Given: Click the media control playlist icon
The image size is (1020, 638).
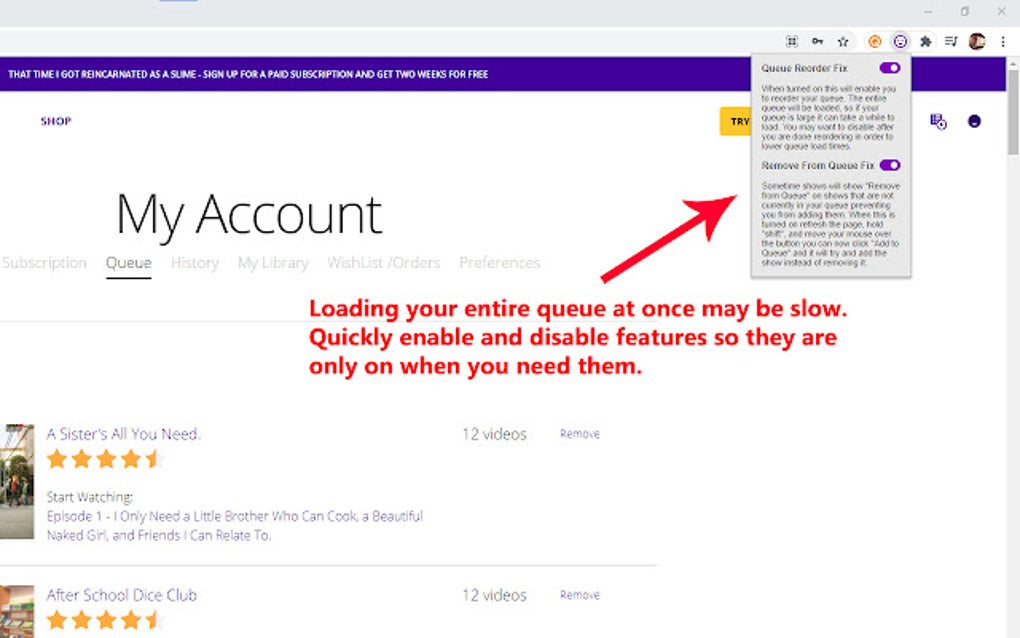Looking at the screenshot, I should click(951, 42).
